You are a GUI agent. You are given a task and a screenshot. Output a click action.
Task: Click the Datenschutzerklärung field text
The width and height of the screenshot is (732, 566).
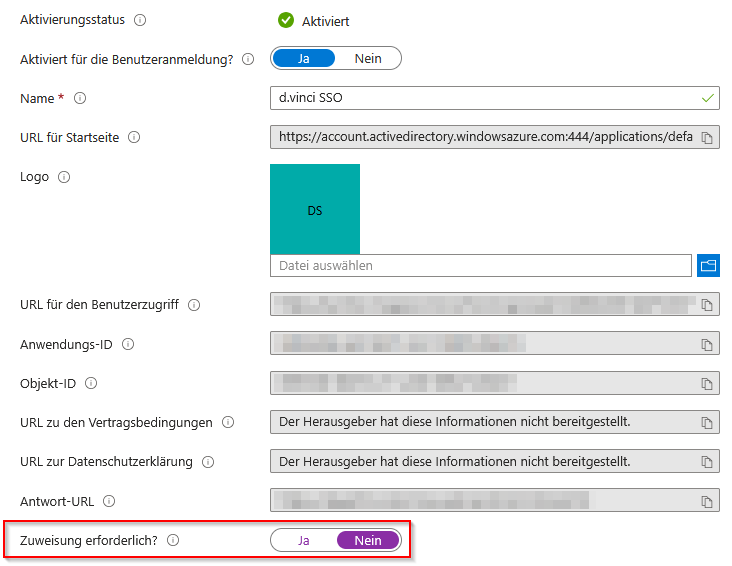(x=455, y=461)
